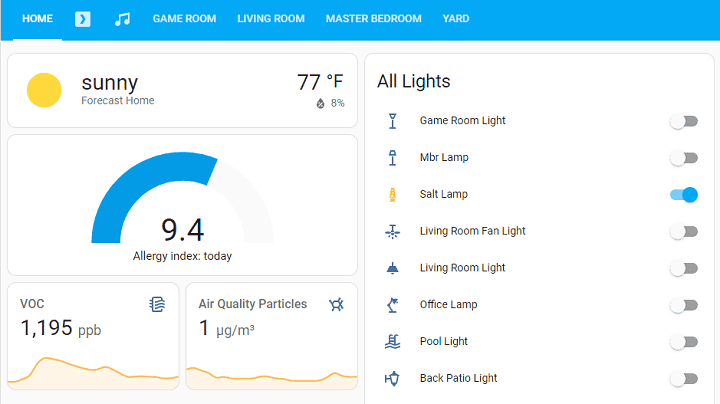Click the Office Lamp desk lamp icon
720x404 pixels.
[x=392, y=305]
